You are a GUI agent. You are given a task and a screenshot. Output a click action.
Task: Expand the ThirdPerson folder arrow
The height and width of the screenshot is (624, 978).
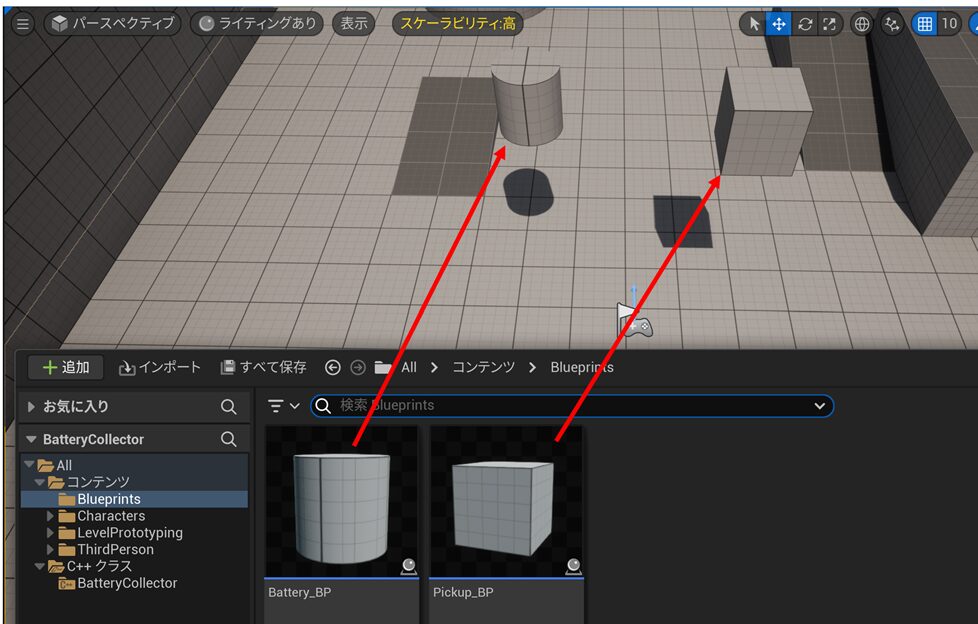[51, 550]
